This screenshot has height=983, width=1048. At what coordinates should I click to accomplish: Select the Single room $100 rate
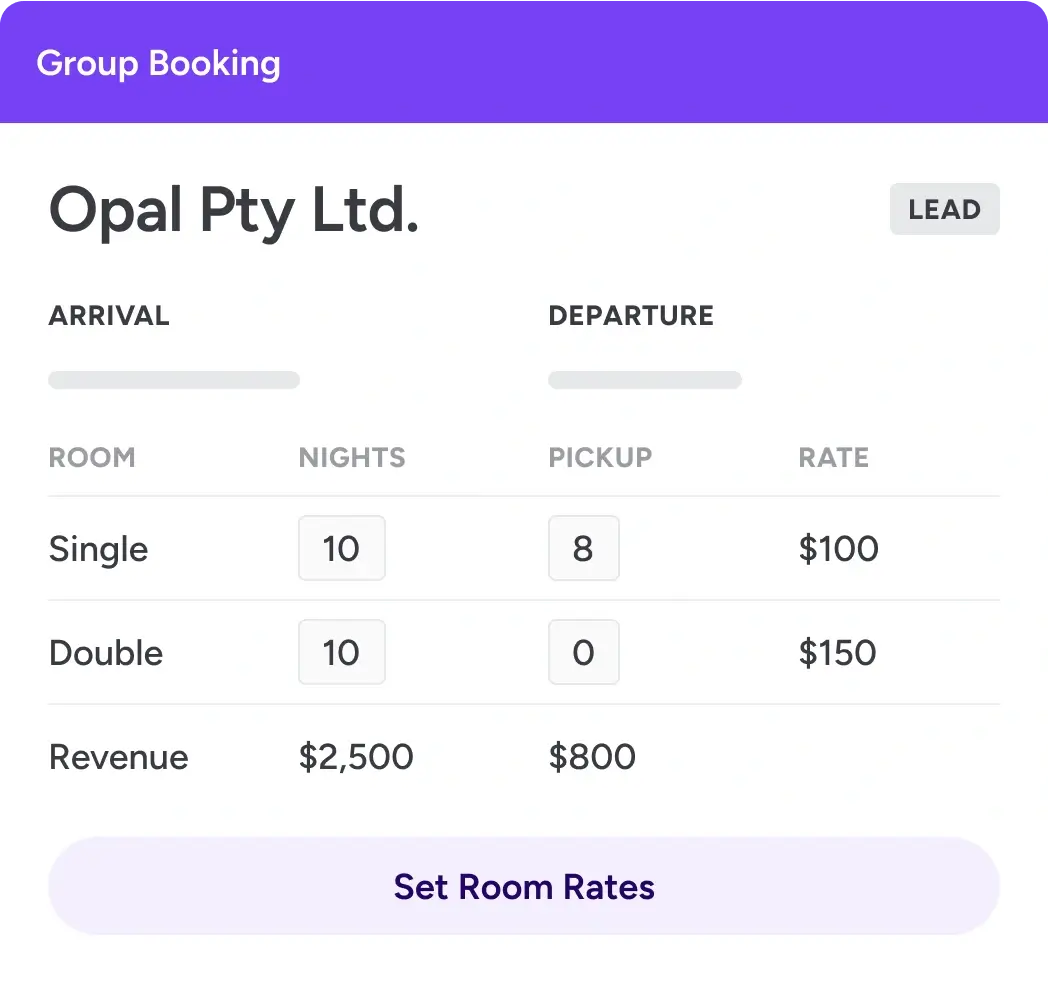point(838,548)
